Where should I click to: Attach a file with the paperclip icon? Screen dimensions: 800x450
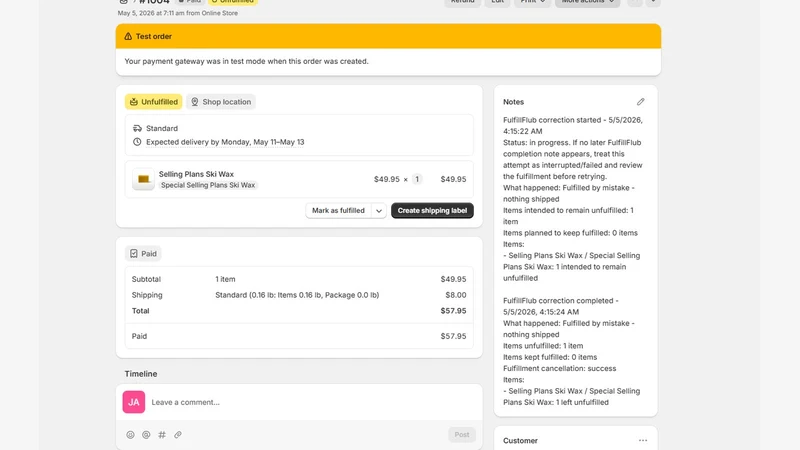pyautogui.click(x=178, y=435)
